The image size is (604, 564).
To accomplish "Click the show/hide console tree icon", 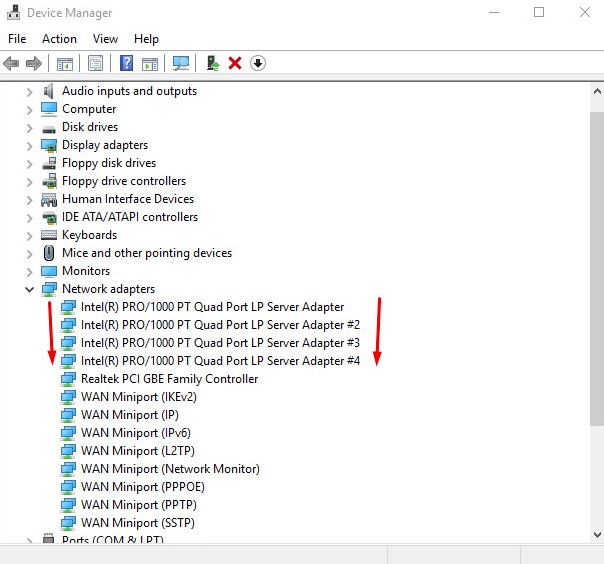I will (x=64, y=63).
